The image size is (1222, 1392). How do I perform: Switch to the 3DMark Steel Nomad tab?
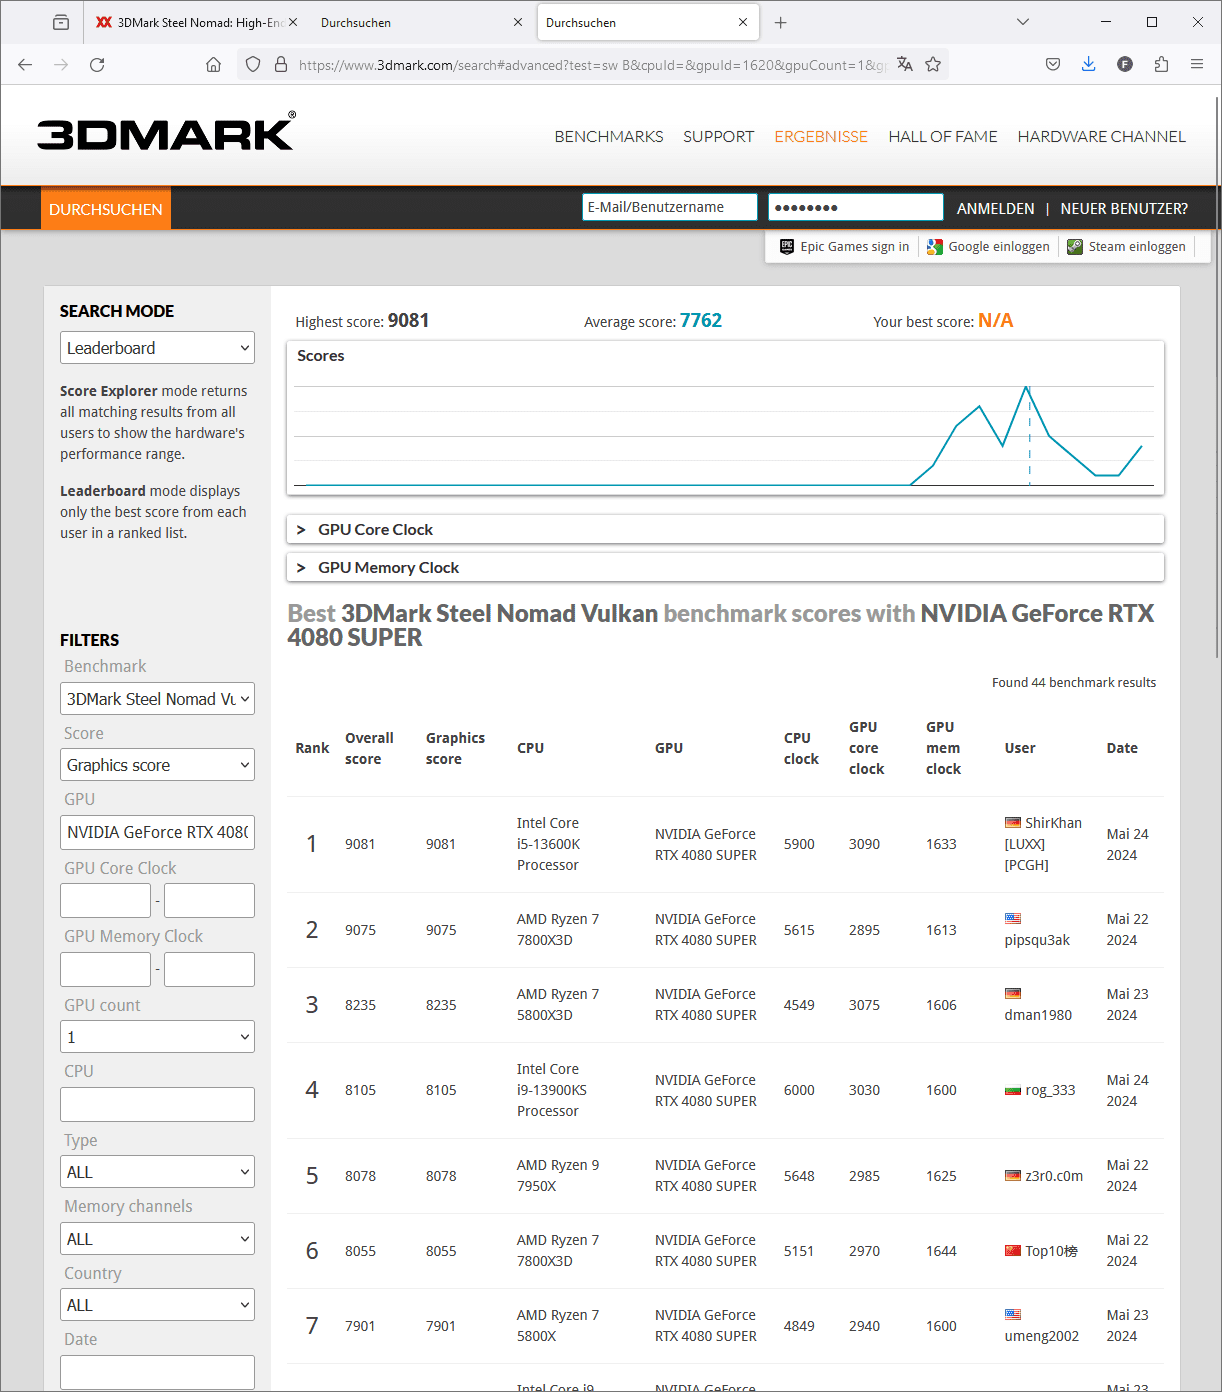coord(195,22)
